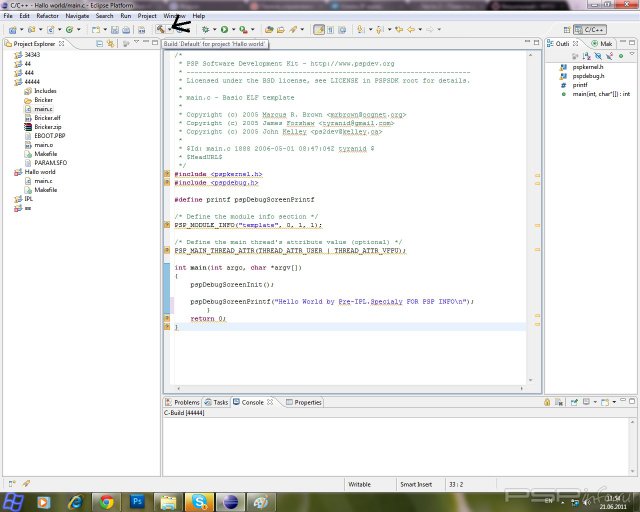Switch to the Problems tab
The image size is (640, 512).
[186, 402]
